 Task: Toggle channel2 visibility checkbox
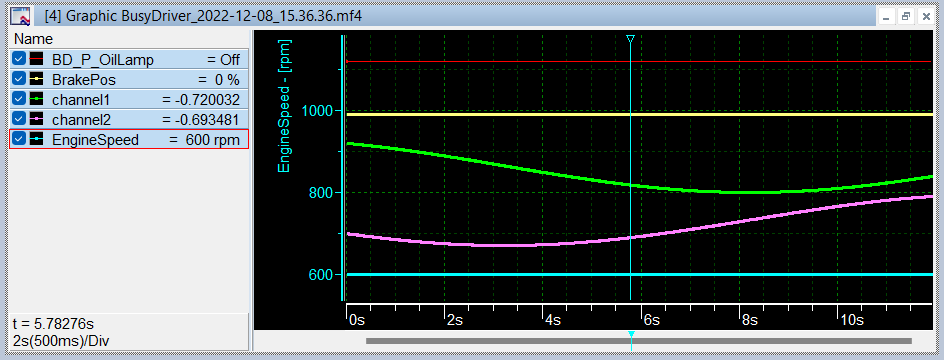19,119
